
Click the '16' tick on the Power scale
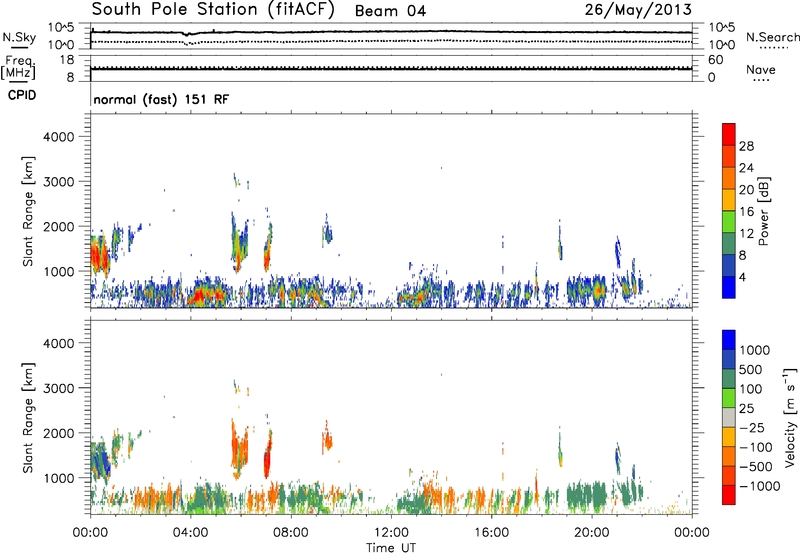(746, 212)
